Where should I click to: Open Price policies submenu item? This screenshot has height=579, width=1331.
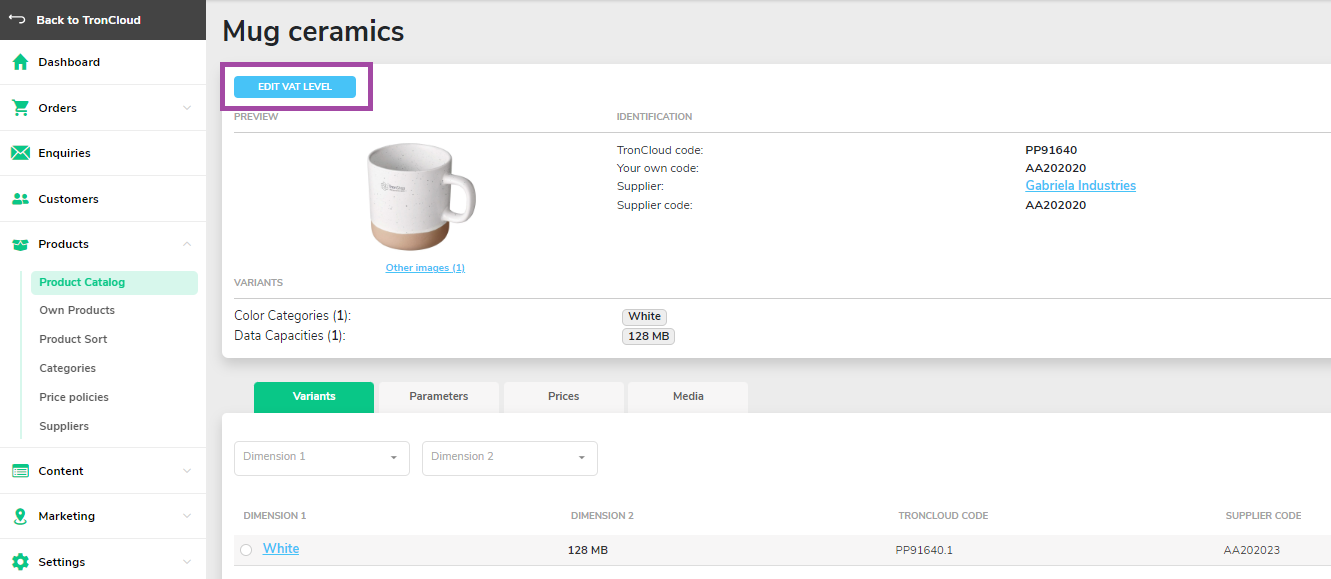(x=74, y=397)
